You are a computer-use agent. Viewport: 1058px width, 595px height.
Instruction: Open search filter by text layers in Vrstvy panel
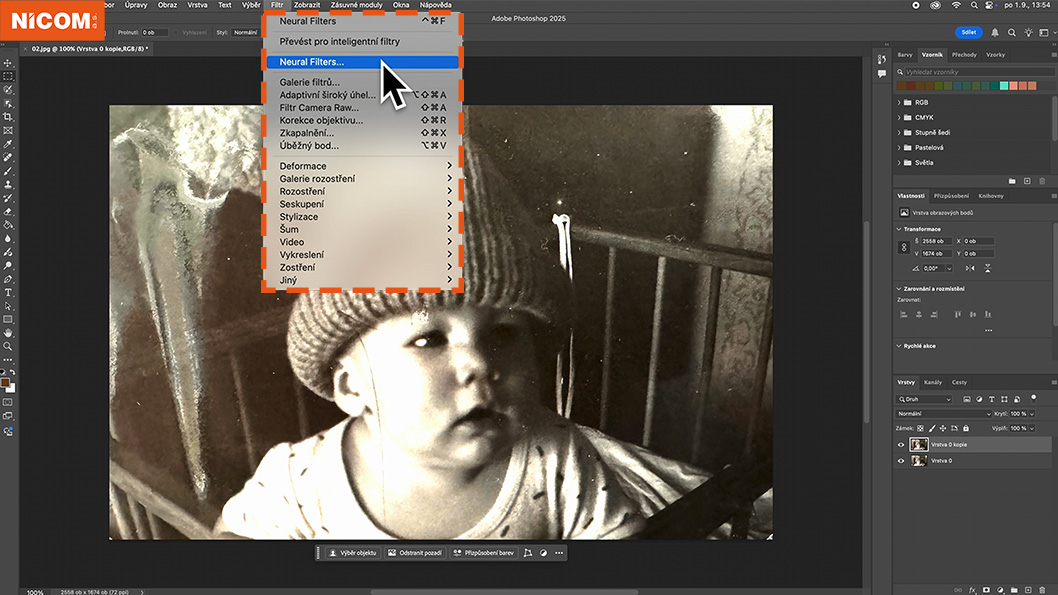pyautogui.click(x=992, y=399)
